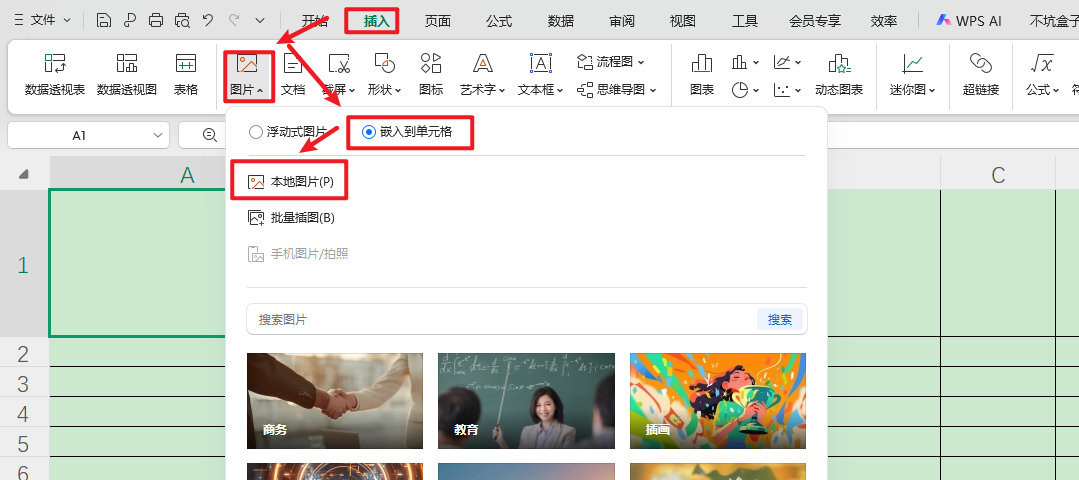1079x480 pixels.
Task: Click the select-all corner triangle
Action: coord(24,174)
